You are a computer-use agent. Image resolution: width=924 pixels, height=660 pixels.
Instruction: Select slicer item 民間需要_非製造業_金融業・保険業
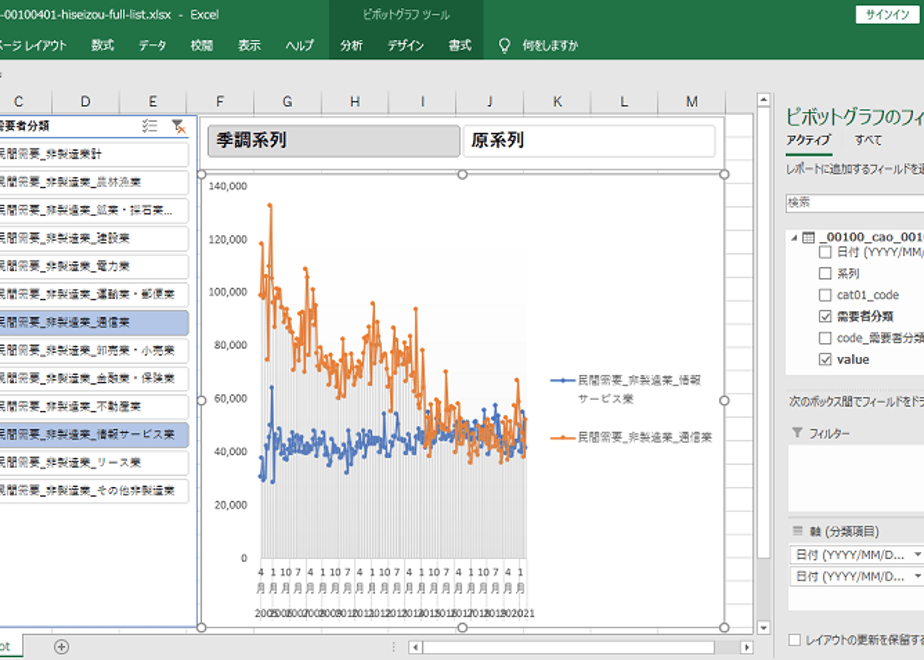pos(93,378)
